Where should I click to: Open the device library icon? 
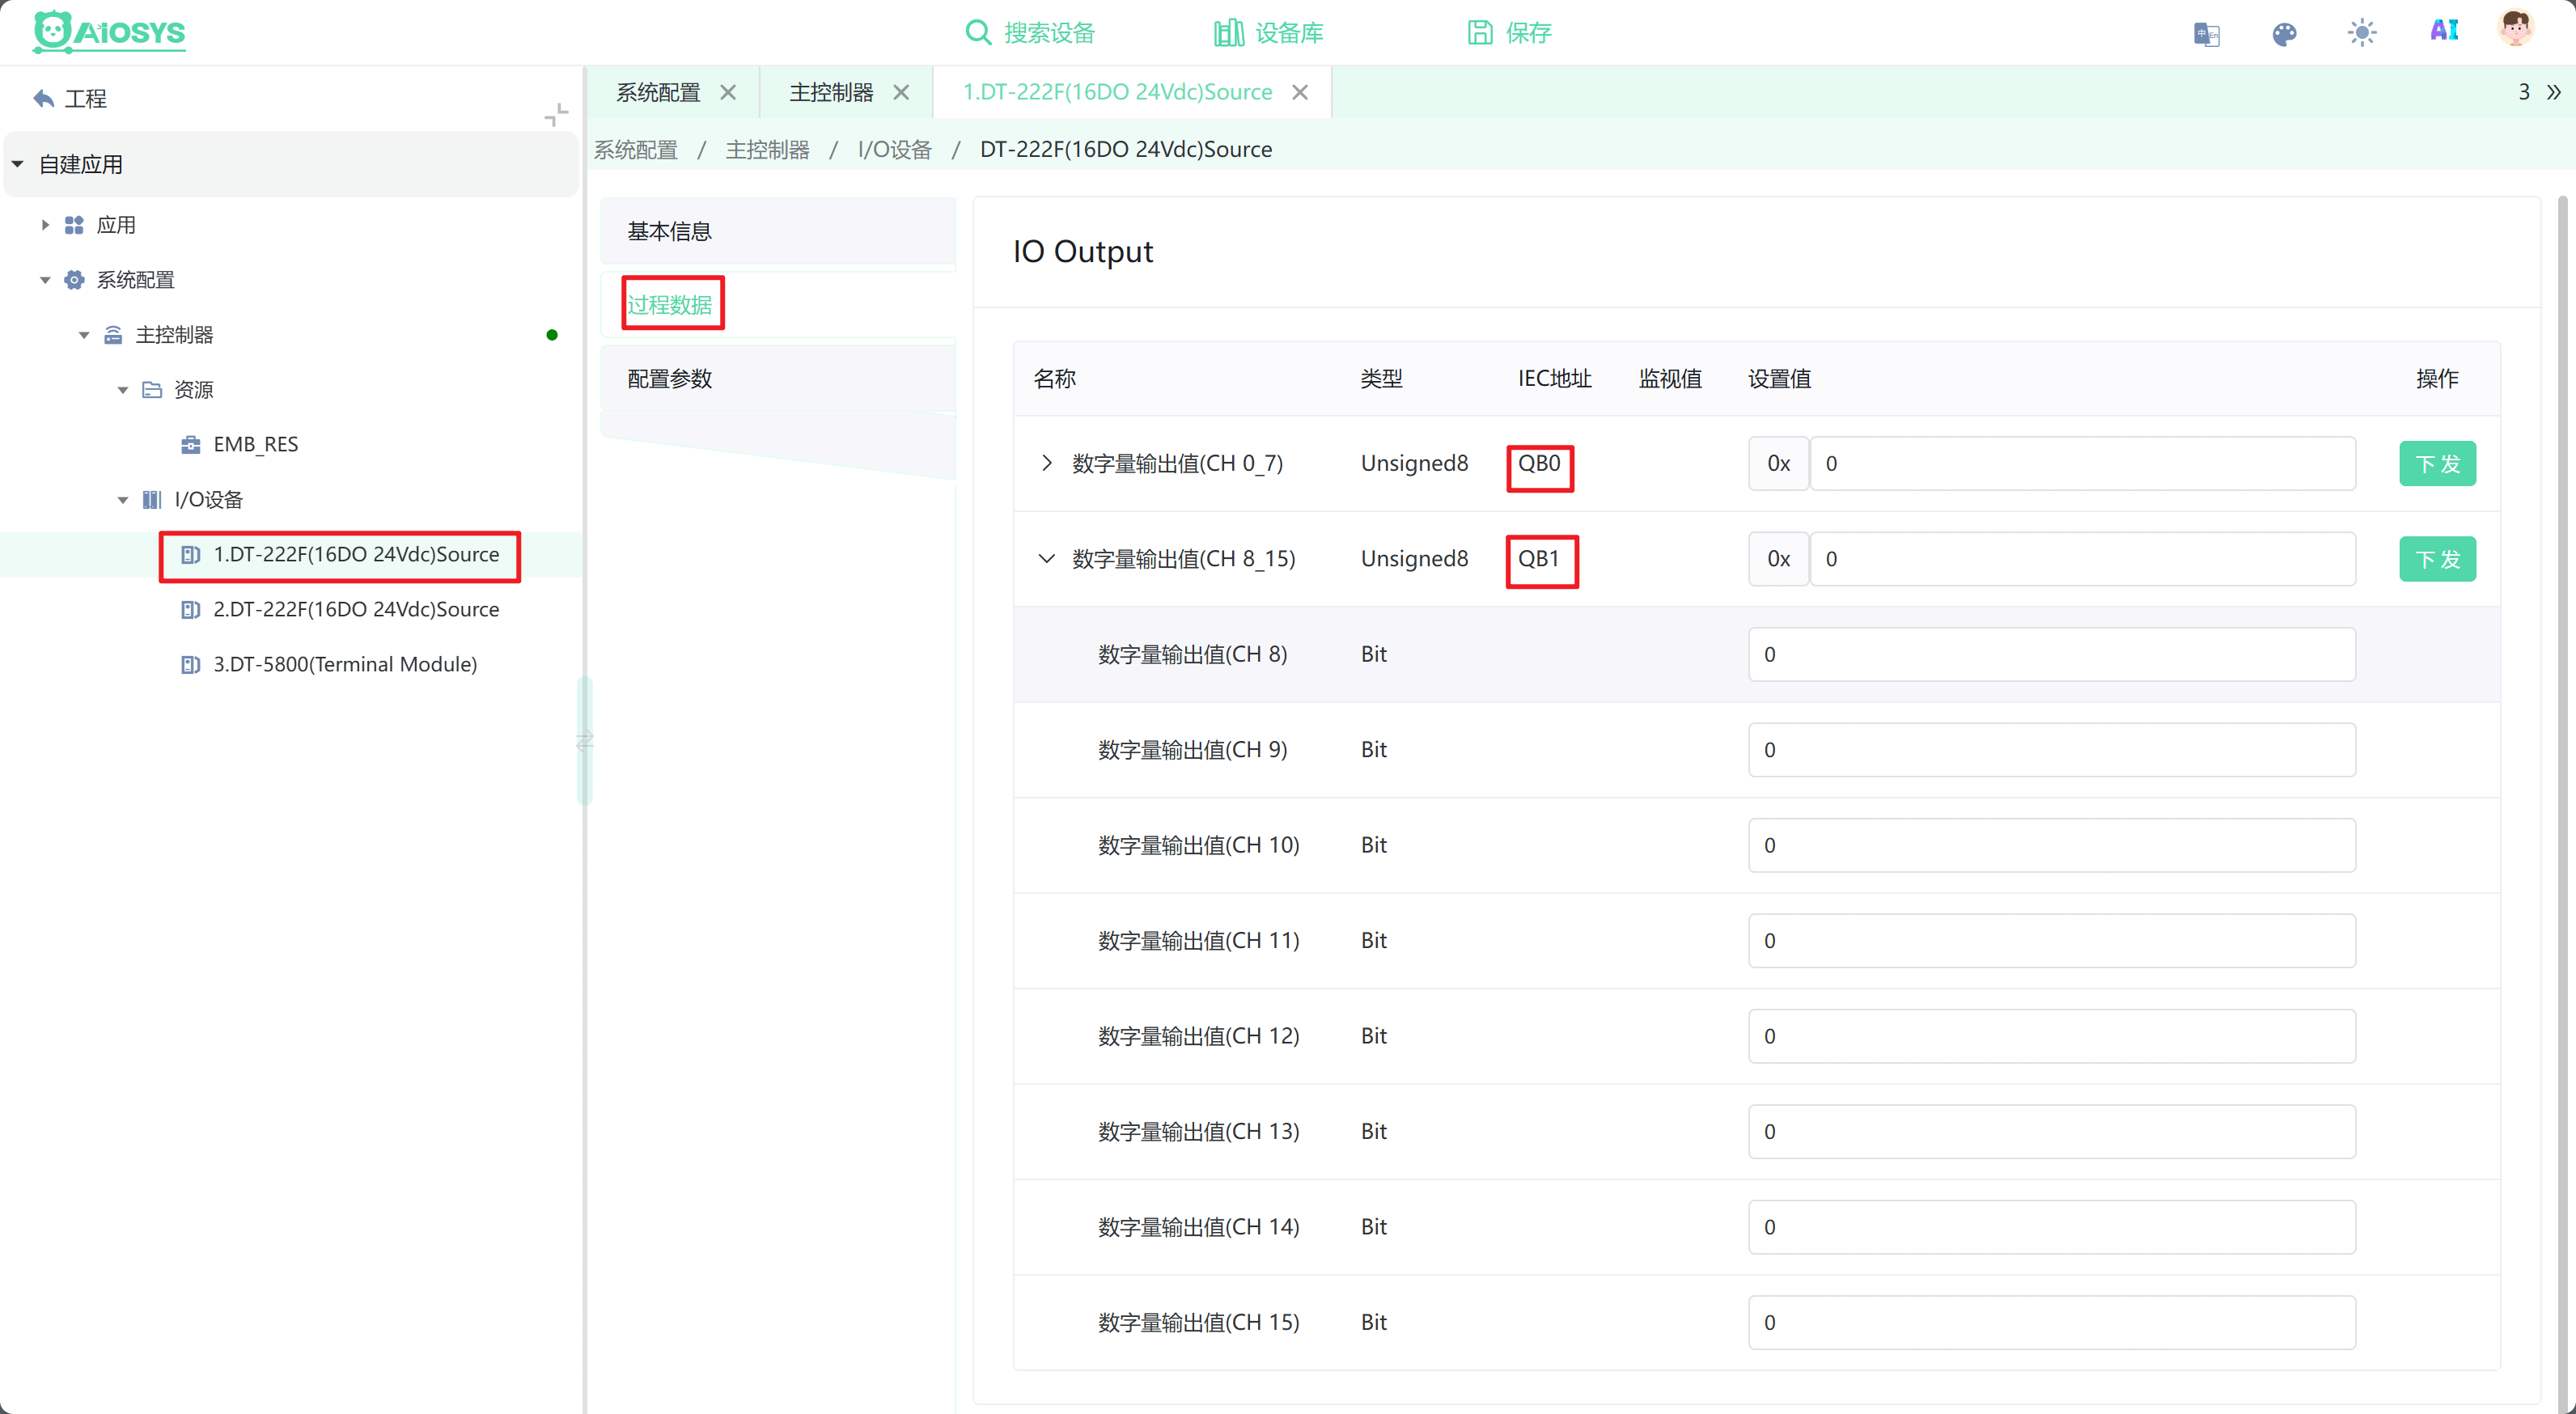point(1228,32)
